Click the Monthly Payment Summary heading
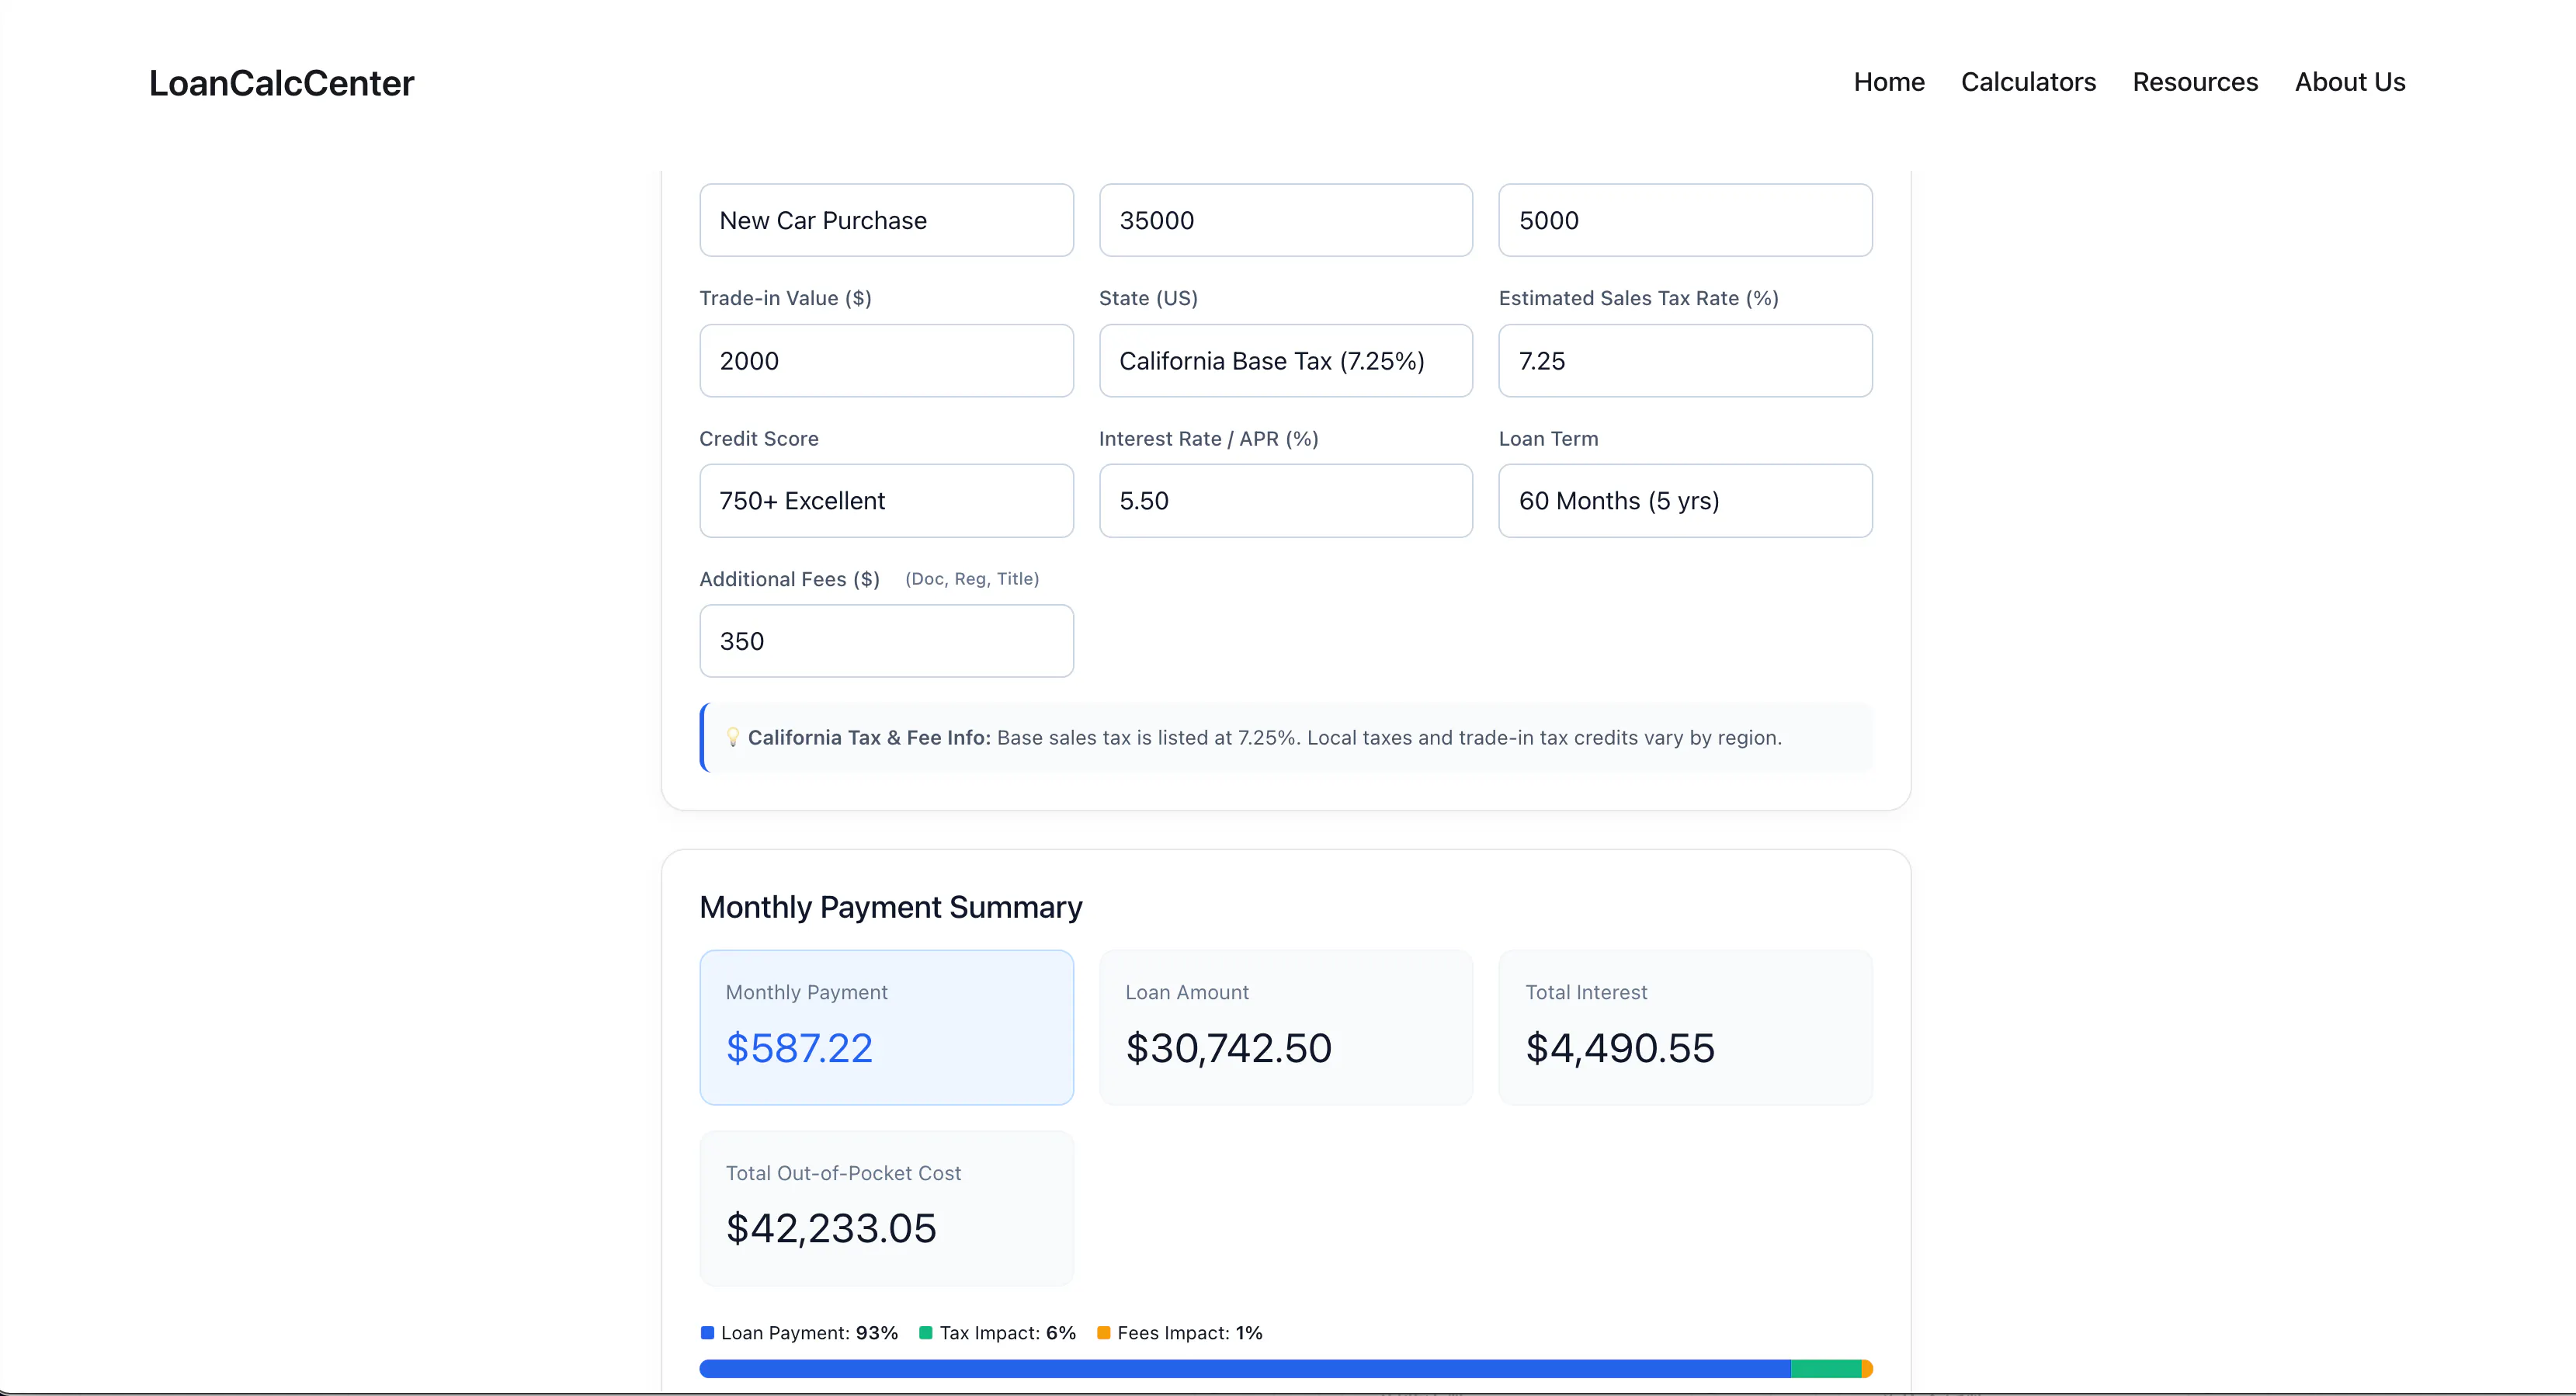 (x=890, y=906)
